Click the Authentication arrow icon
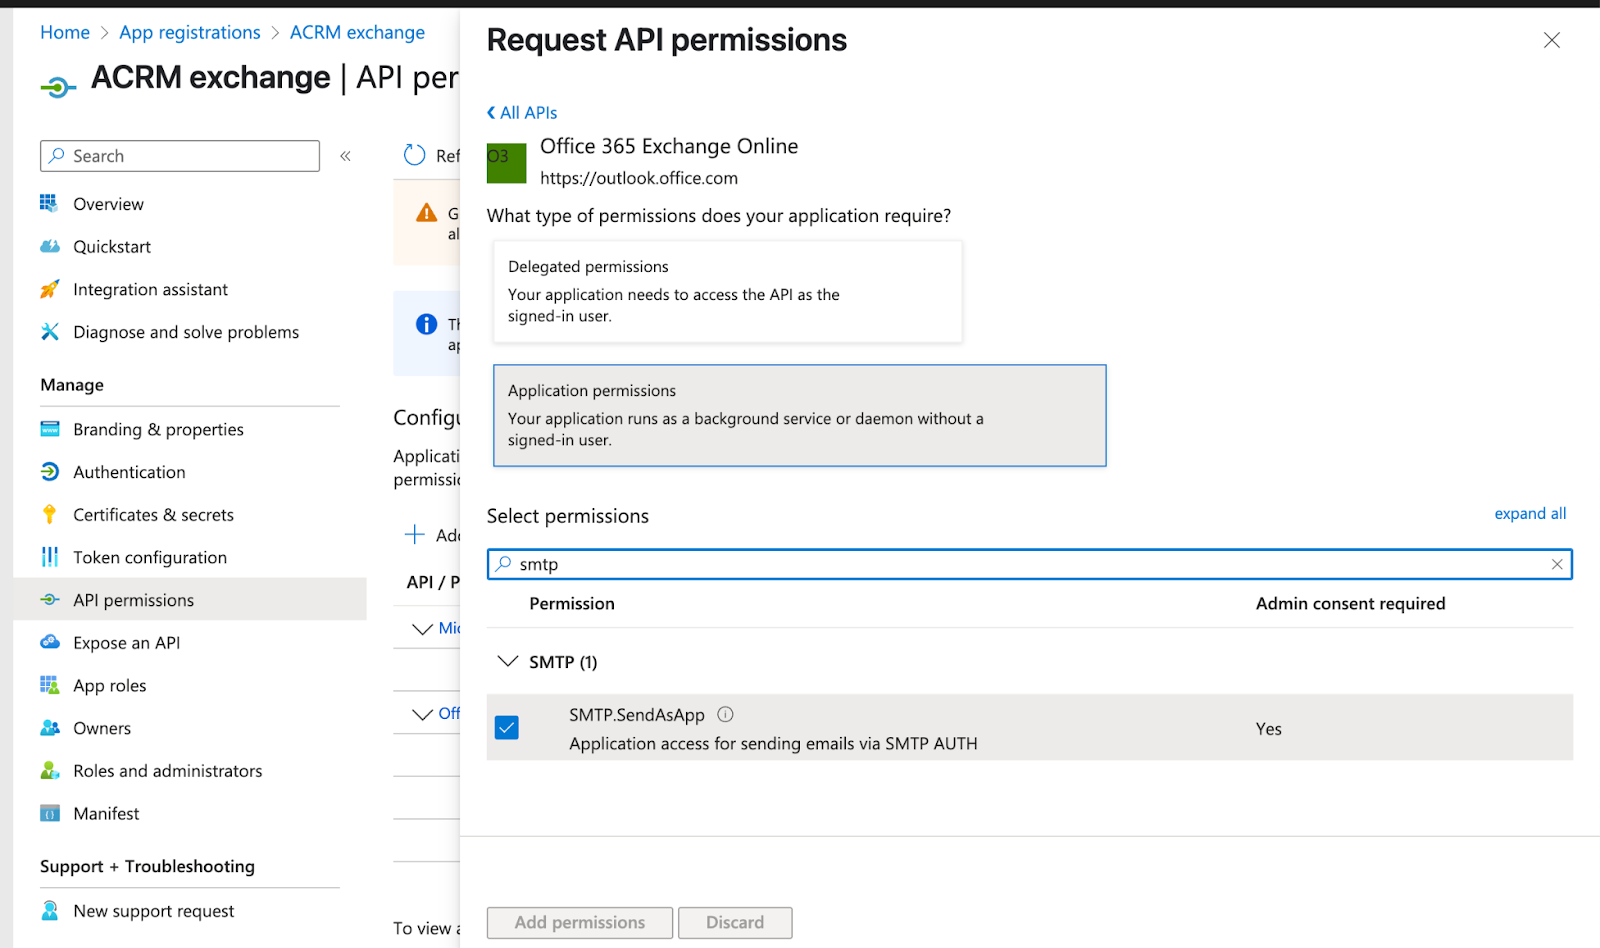The width and height of the screenshot is (1600, 948). (x=49, y=471)
